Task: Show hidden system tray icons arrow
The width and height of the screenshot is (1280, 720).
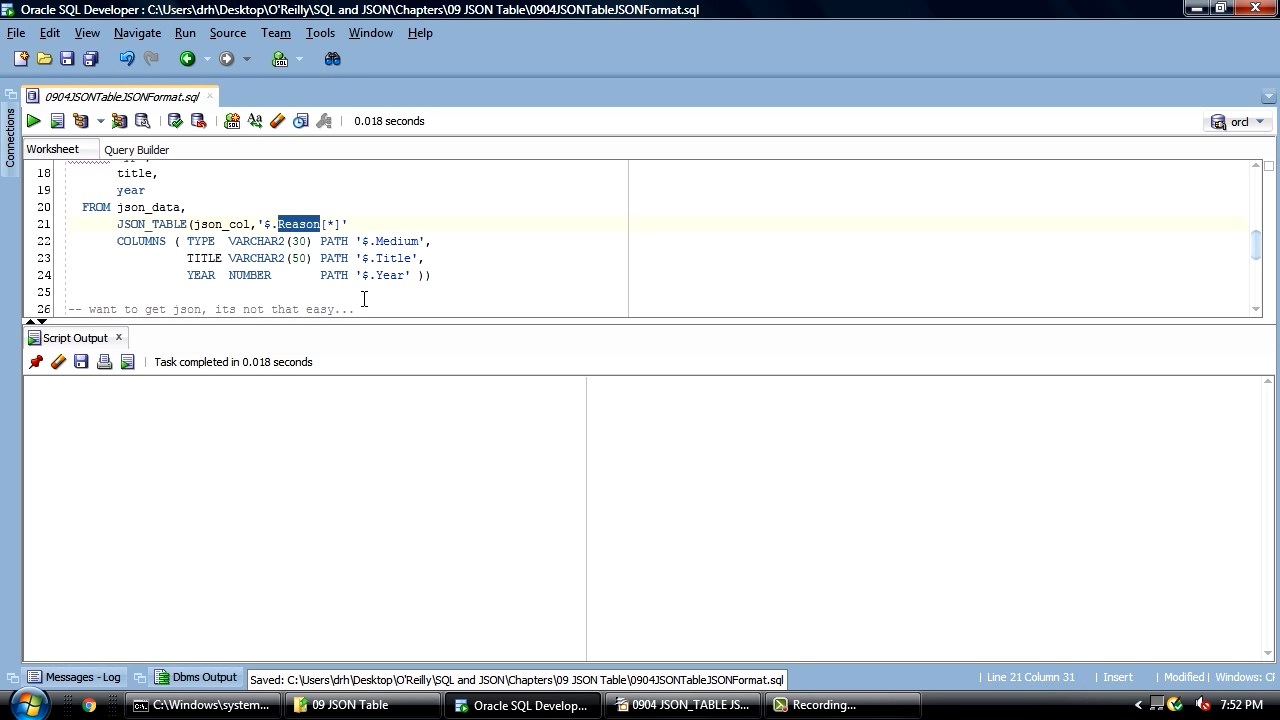Action: pos(1138,705)
